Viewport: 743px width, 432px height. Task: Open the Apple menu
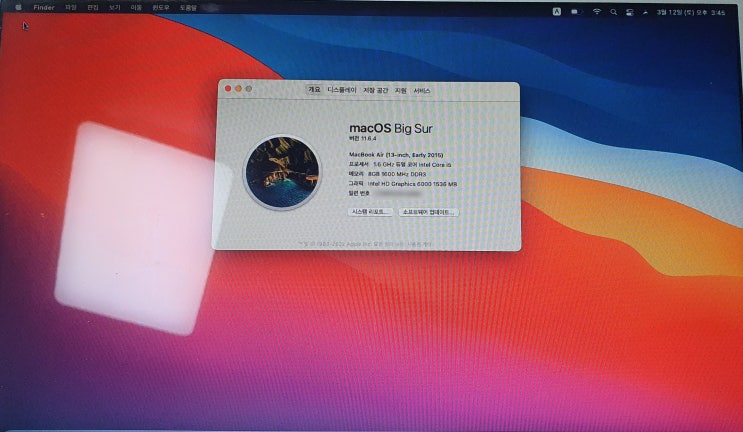19,8
